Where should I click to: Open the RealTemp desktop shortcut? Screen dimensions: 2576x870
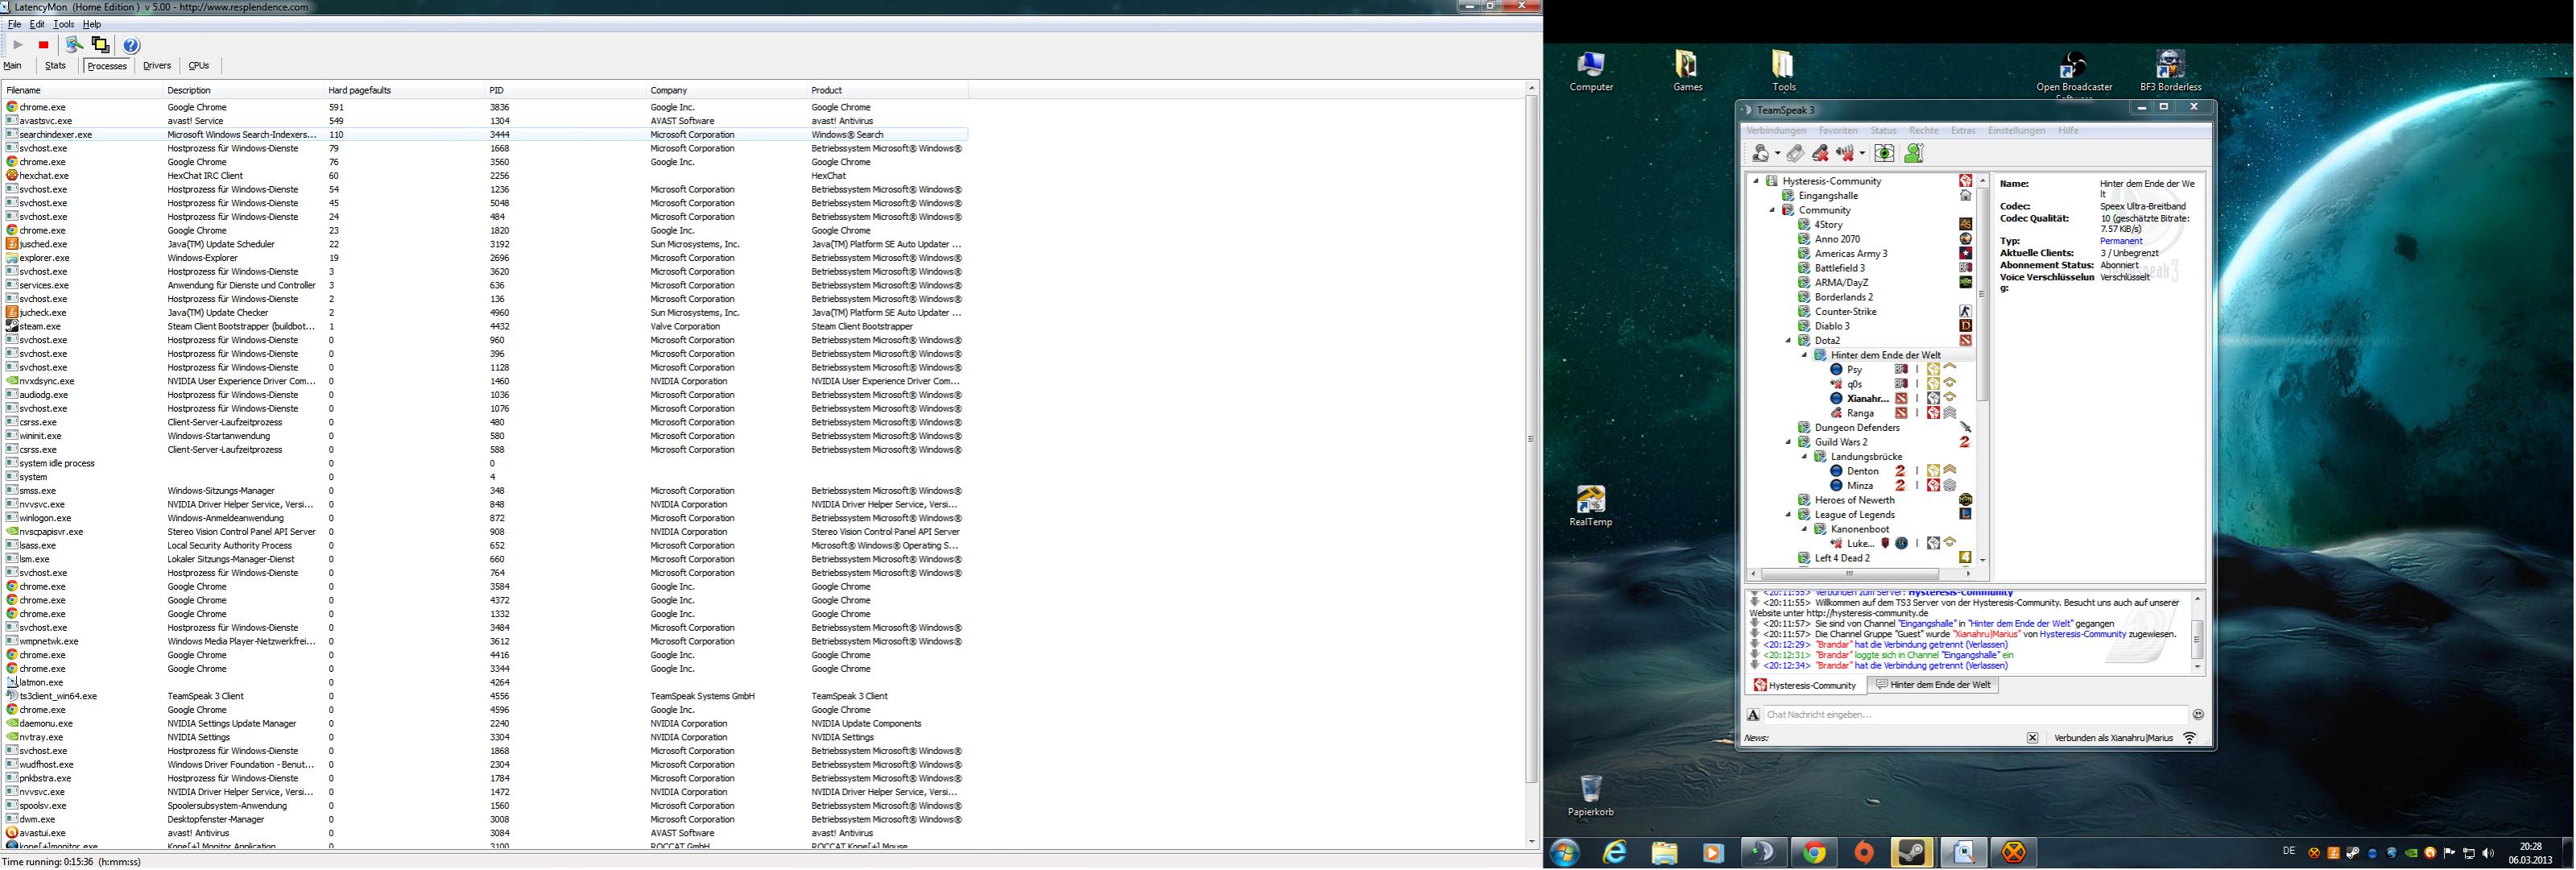pos(1590,506)
